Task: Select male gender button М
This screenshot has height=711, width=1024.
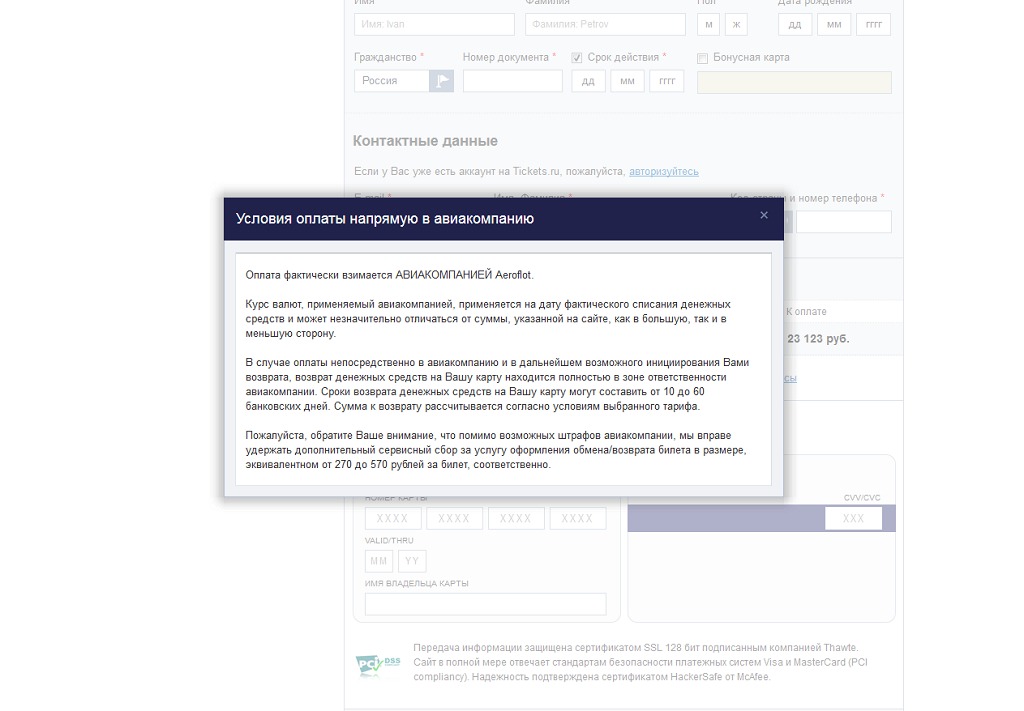Action: tap(709, 24)
